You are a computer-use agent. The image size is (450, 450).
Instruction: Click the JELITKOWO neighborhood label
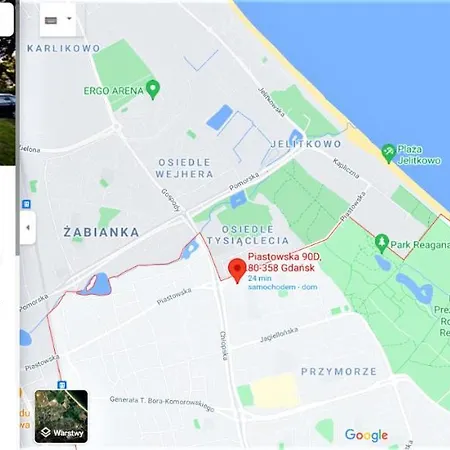click(x=306, y=144)
